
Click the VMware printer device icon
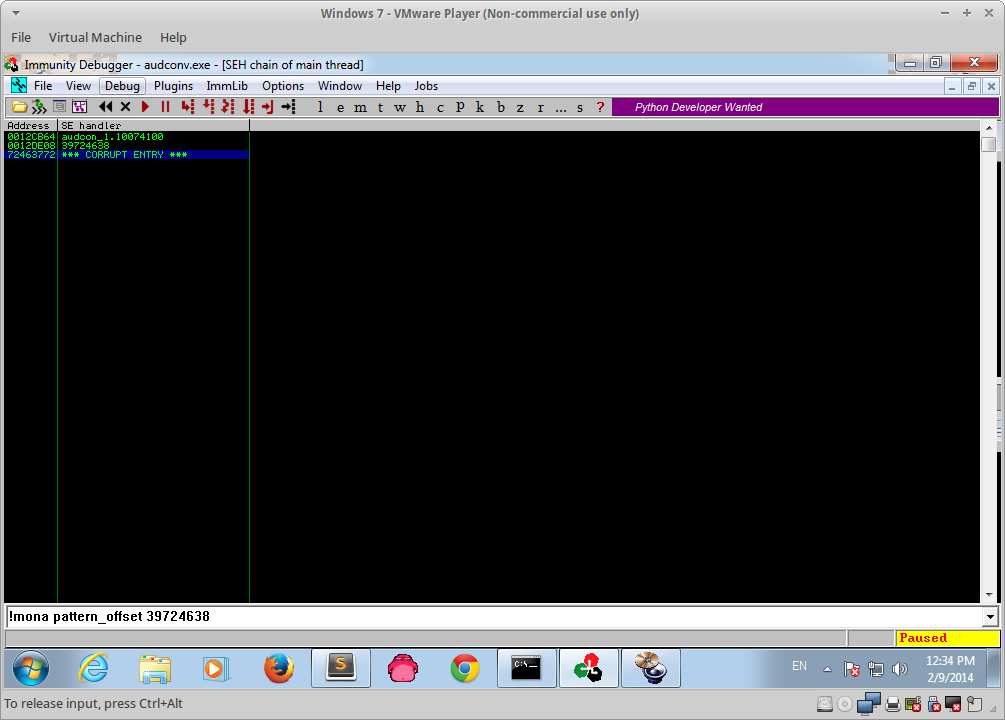(892, 705)
